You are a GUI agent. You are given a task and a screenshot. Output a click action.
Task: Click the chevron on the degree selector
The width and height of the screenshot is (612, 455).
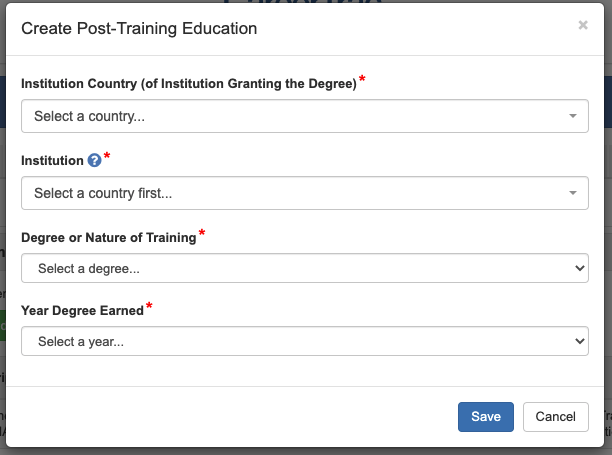click(579, 269)
